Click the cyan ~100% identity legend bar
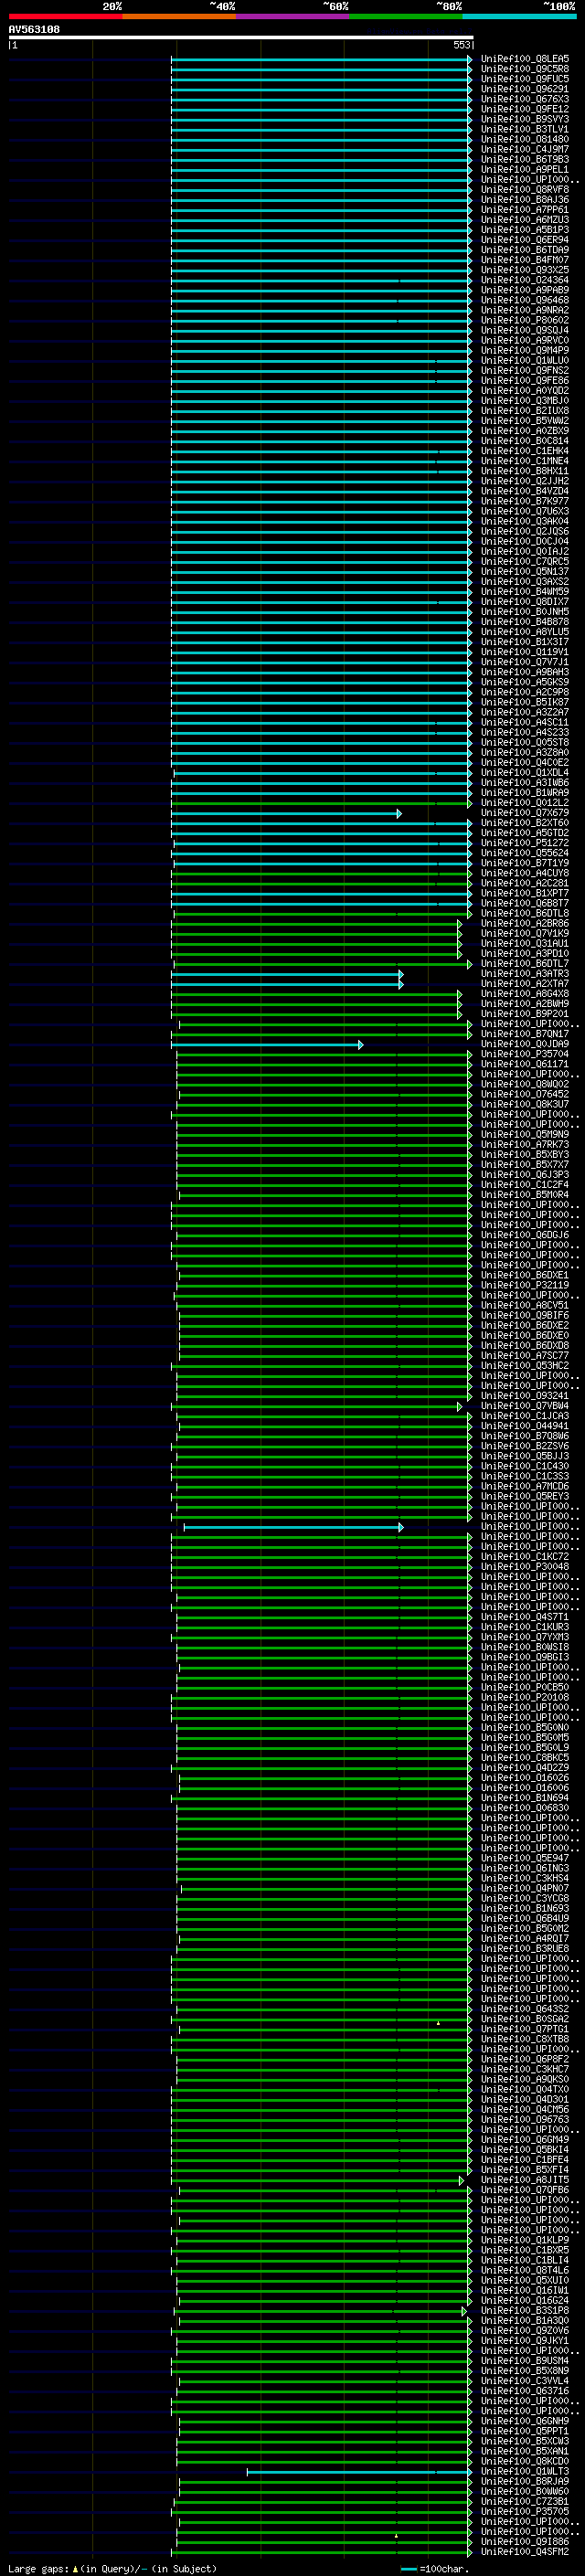The width and height of the screenshot is (585, 2576). point(519,16)
